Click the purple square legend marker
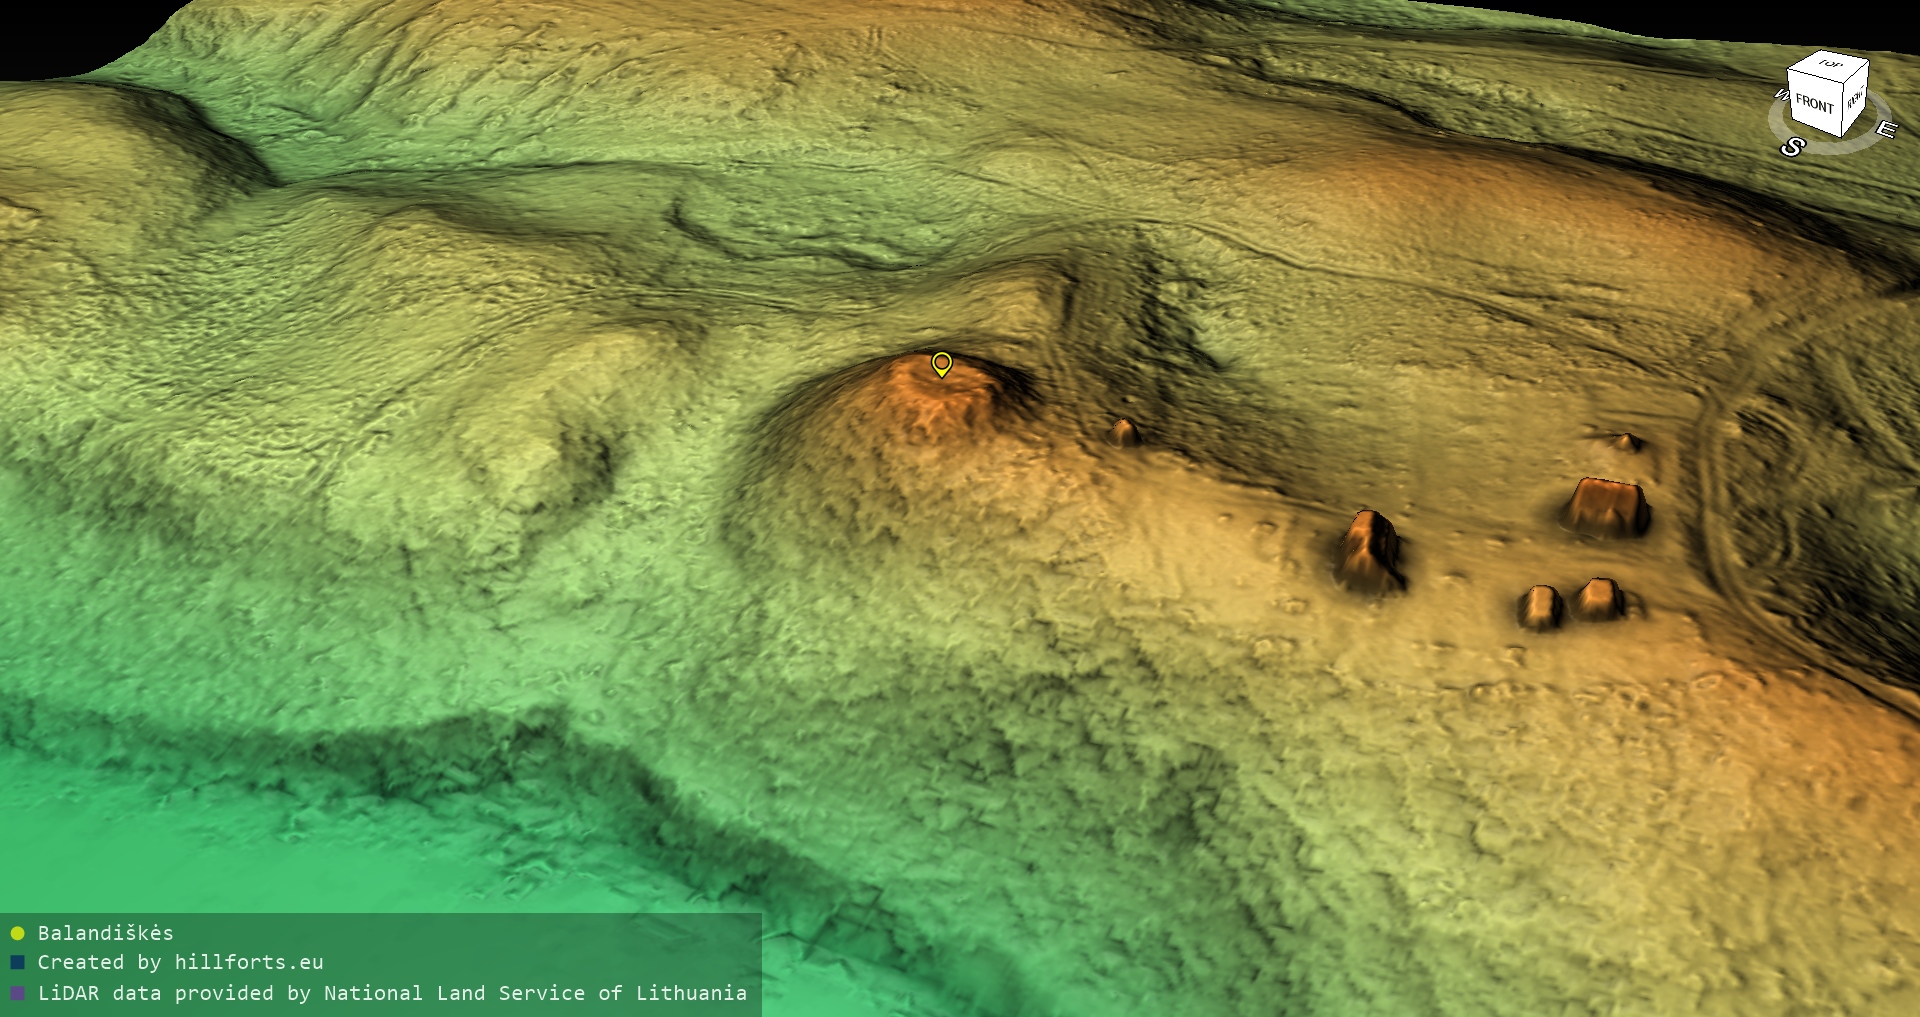The height and width of the screenshot is (1017, 1920). [17, 994]
